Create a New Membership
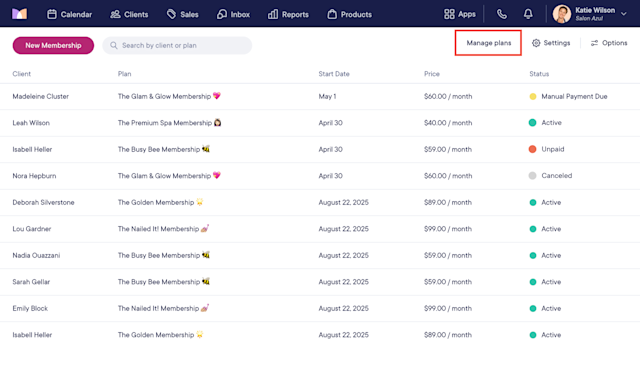Image resolution: width=640 pixels, height=368 pixels. click(53, 45)
